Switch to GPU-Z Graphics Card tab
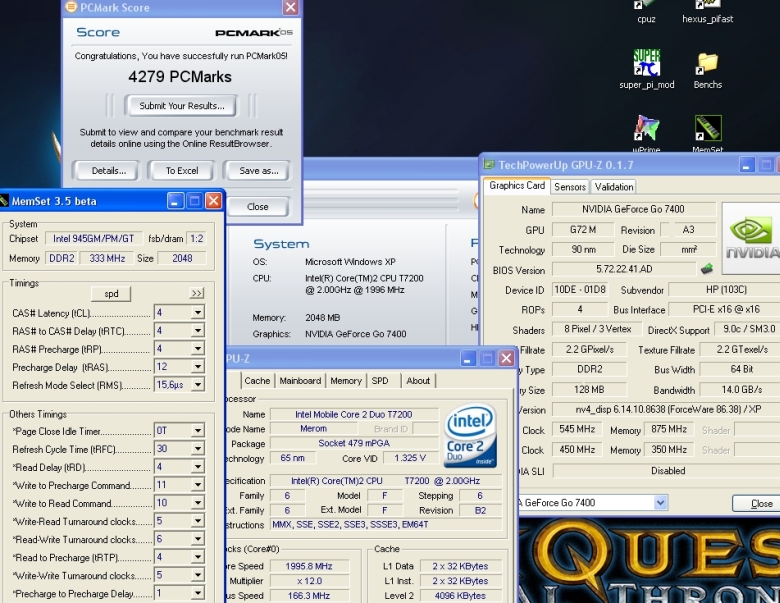Screen dimensions: 780x603 [x=517, y=186]
